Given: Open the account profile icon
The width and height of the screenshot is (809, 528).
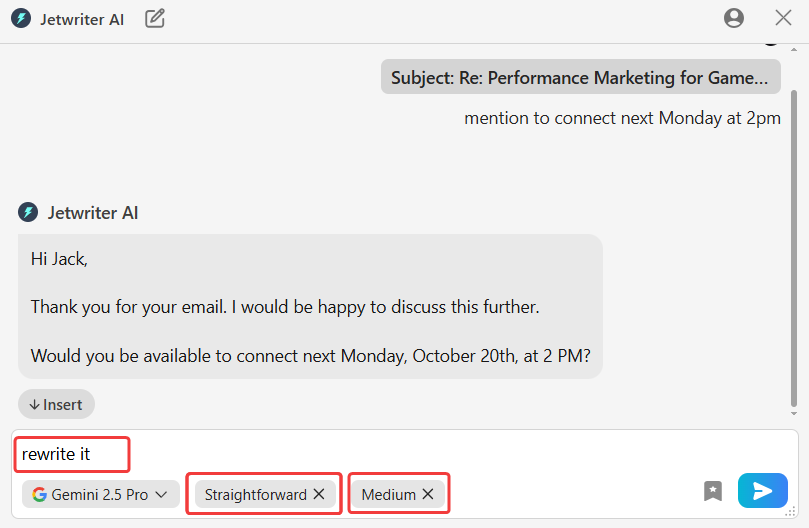Looking at the screenshot, I should pos(734,18).
